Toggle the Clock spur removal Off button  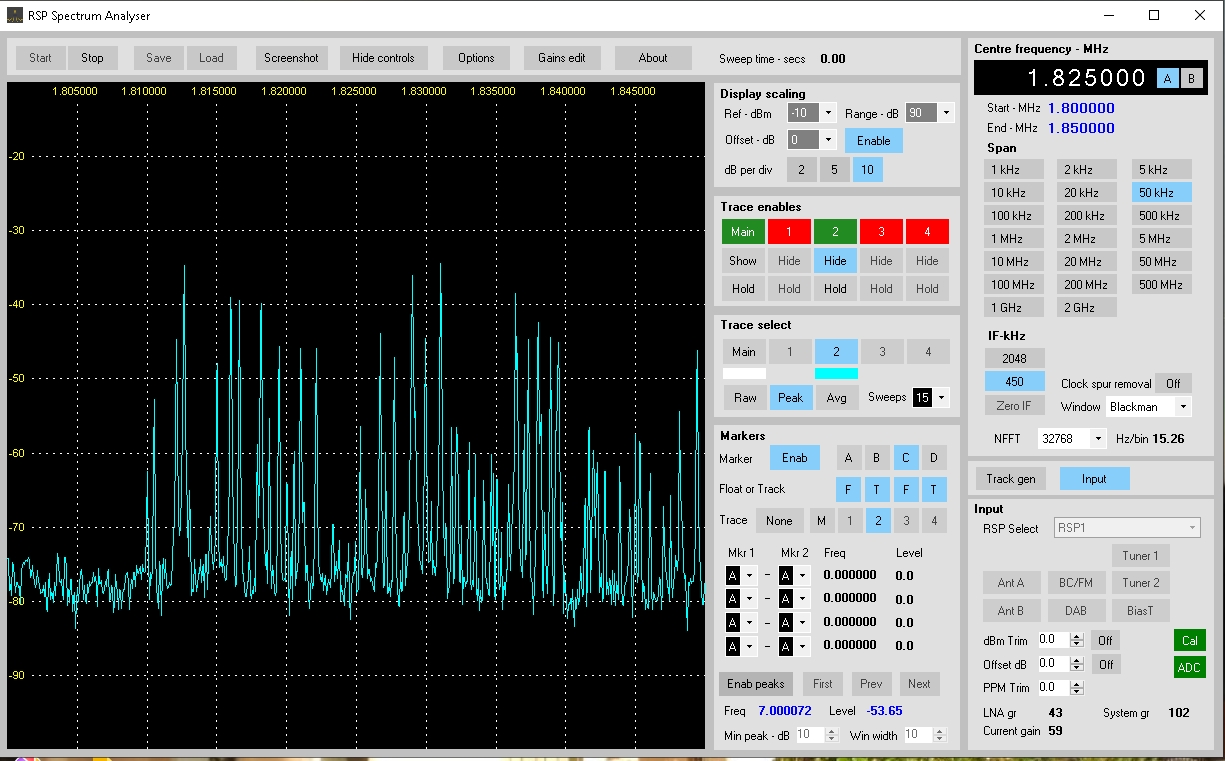click(x=1172, y=383)
